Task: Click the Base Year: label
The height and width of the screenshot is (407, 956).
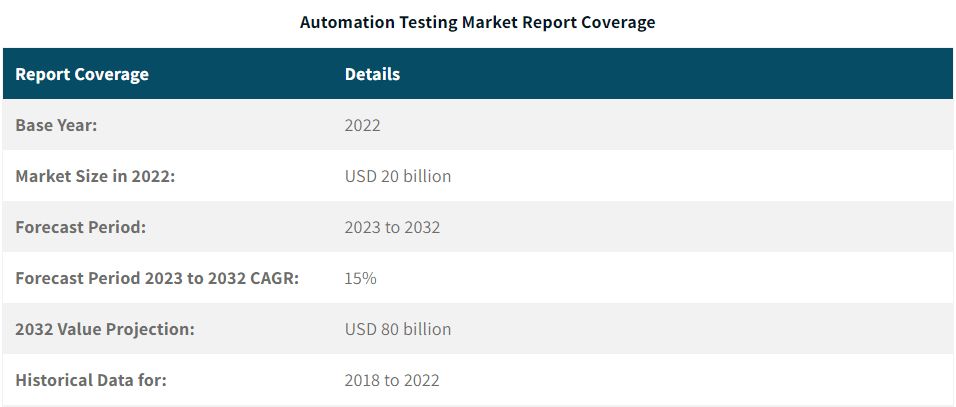Action: (x=56, y=125)
